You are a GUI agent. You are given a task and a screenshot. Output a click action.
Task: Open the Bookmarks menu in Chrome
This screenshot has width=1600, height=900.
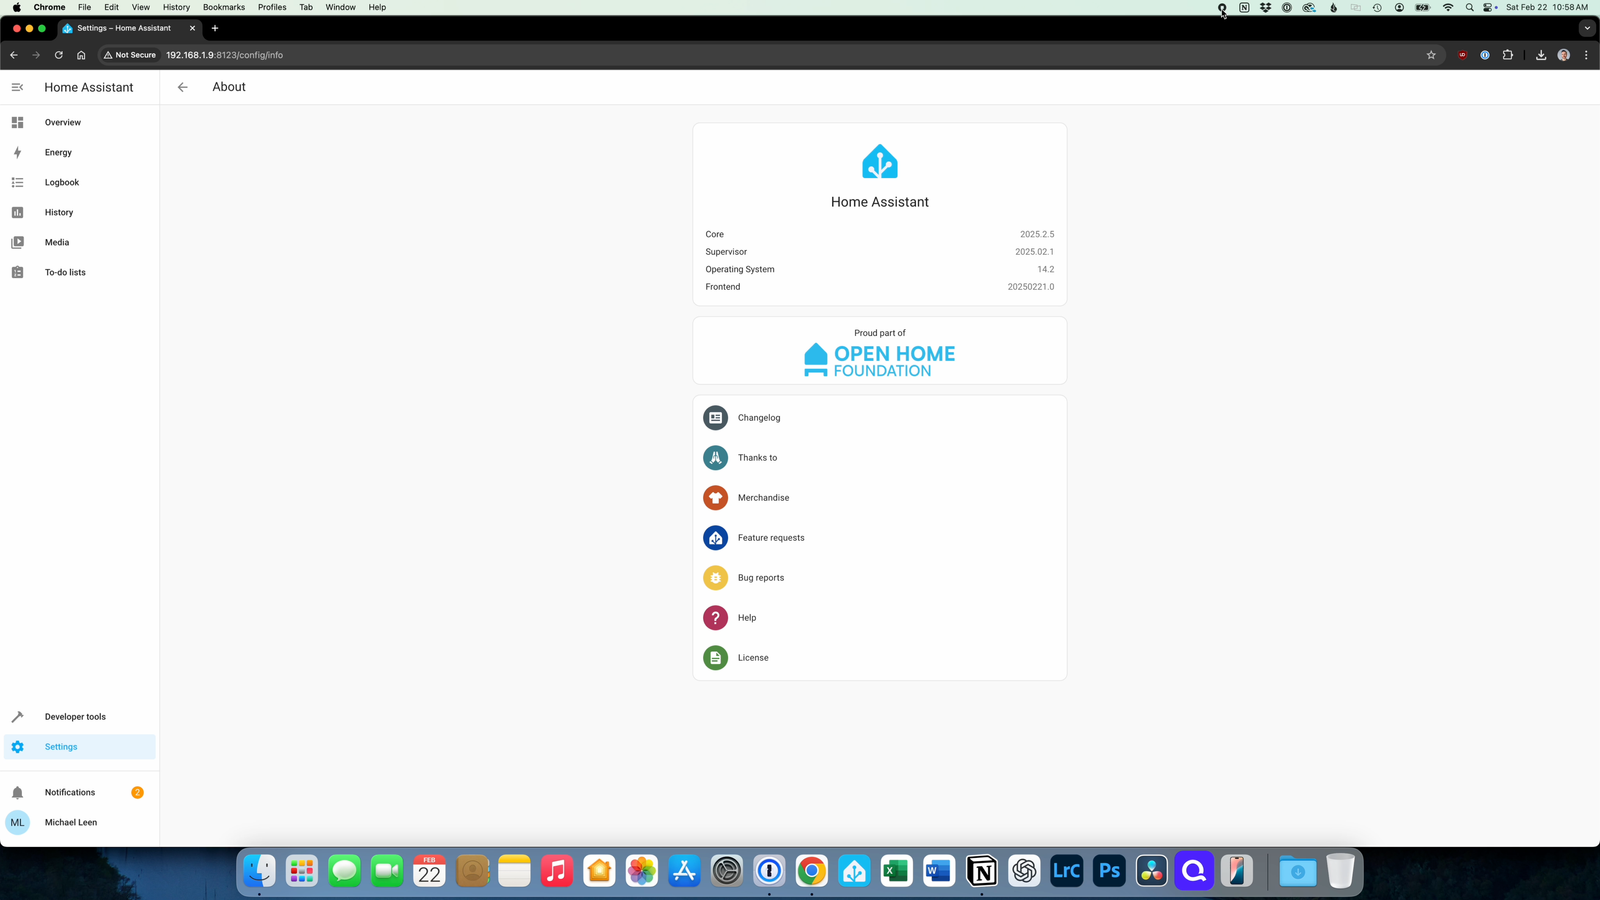point(223,7)
